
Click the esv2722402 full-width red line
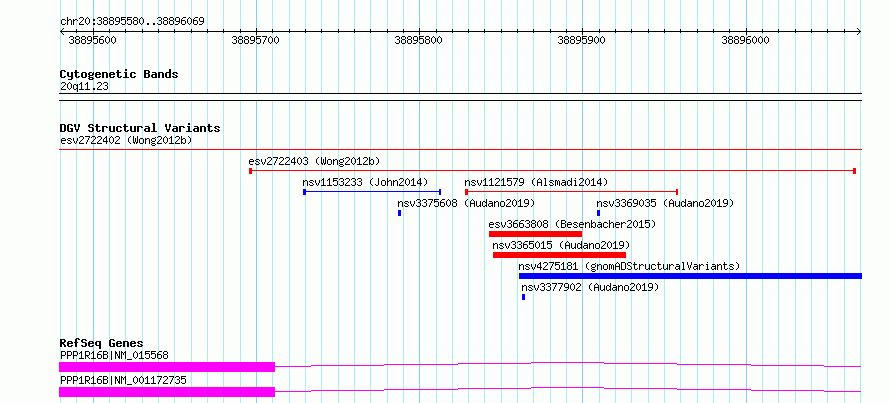(x=460, y=150)
